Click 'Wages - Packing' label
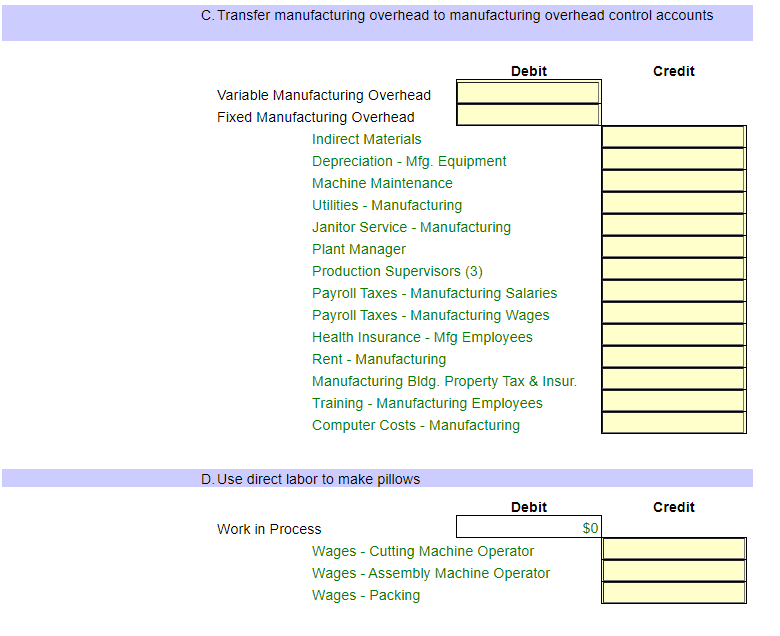Viewport: 780px width, 636px height. point(366,595)
